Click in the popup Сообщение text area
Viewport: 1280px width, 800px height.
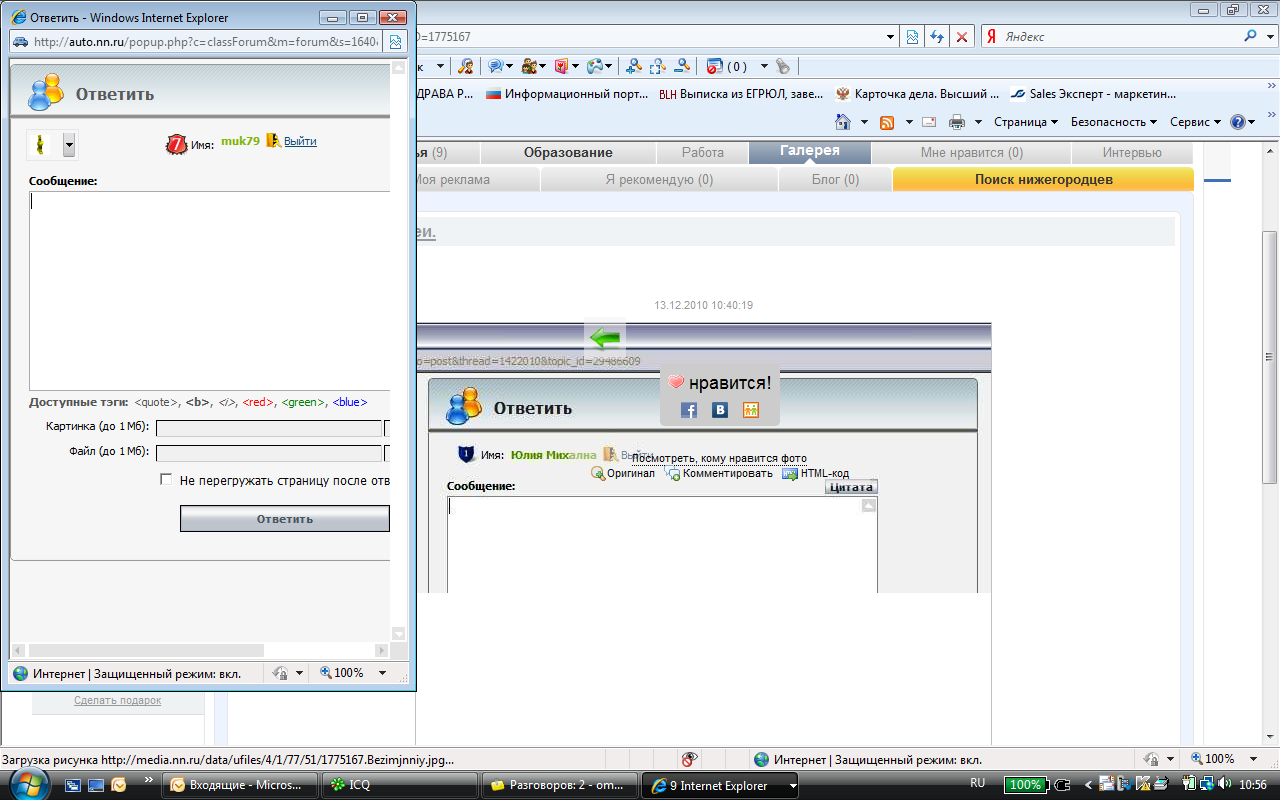(209, 290)
